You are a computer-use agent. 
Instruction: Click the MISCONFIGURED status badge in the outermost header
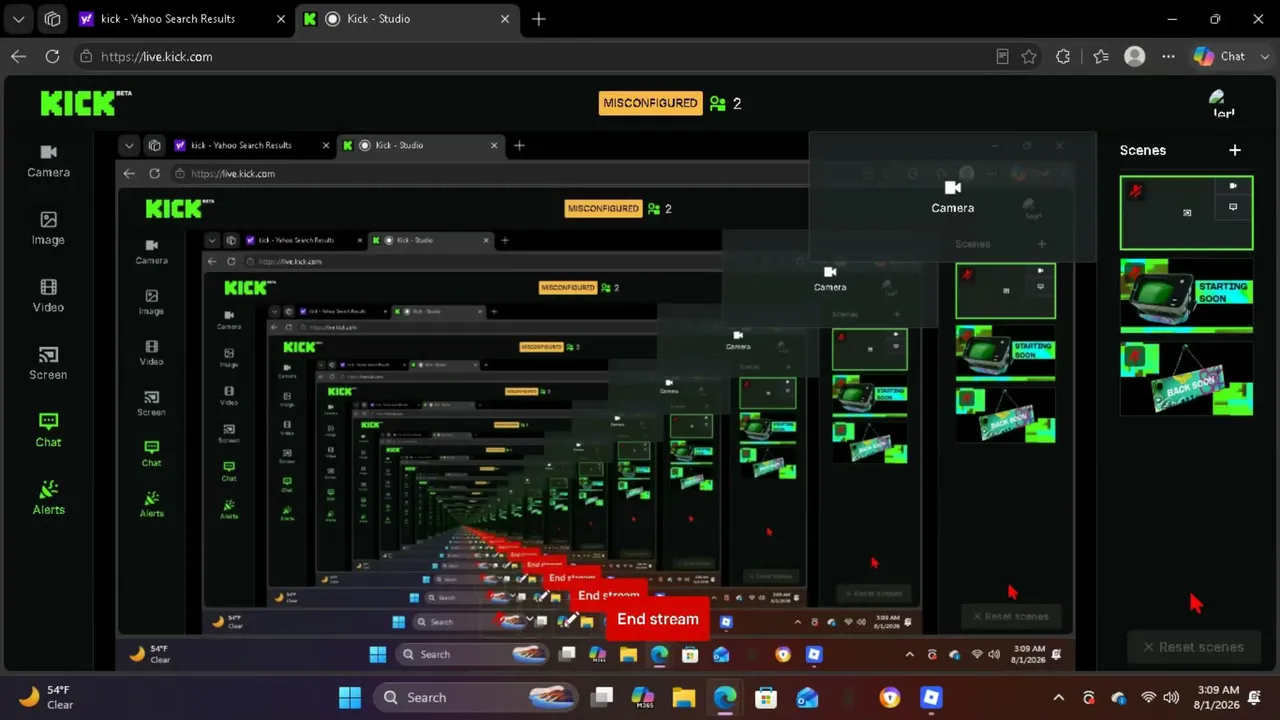650,103
